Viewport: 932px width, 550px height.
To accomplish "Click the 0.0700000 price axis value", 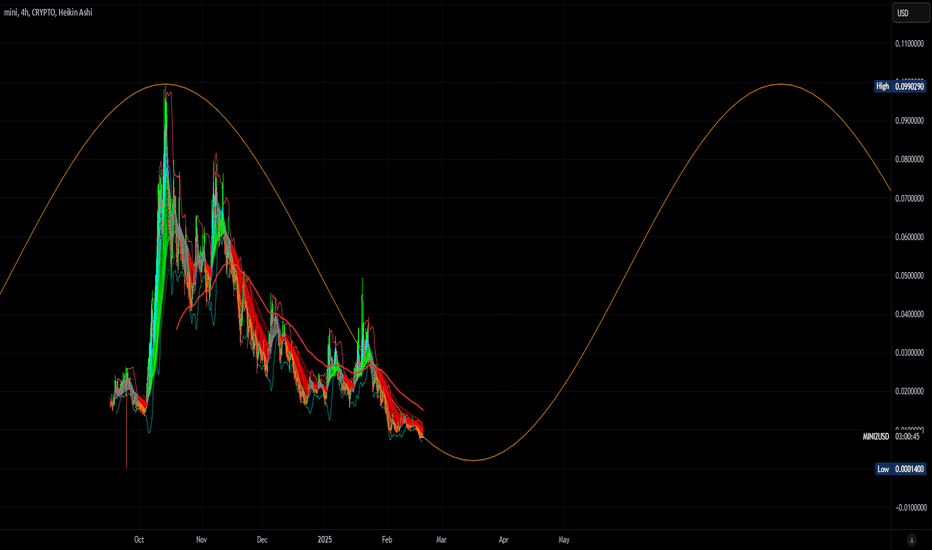I will (x=909, y=198).
